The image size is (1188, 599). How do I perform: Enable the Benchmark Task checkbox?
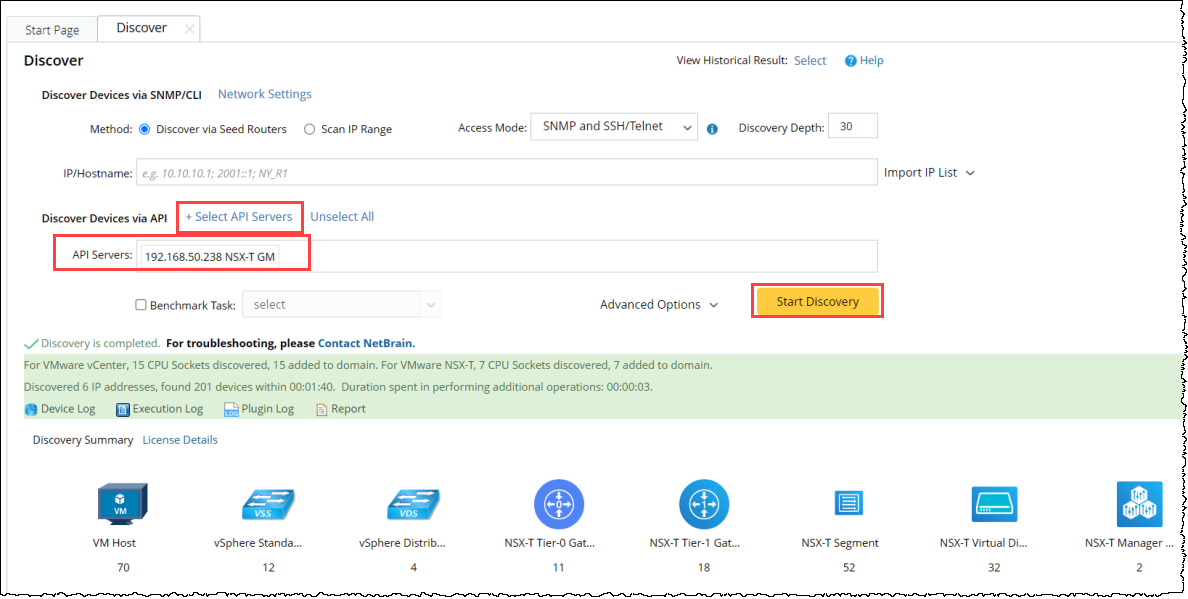pos(141,305)
